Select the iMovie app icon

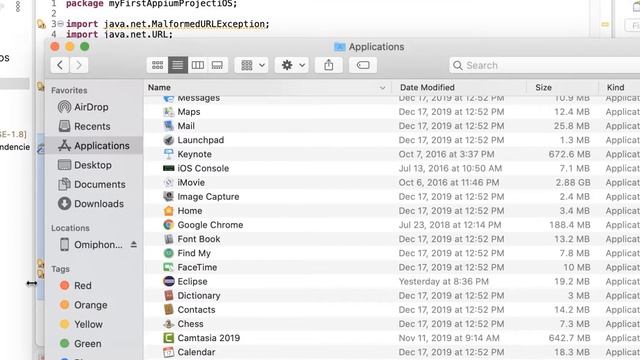(169, 182)
